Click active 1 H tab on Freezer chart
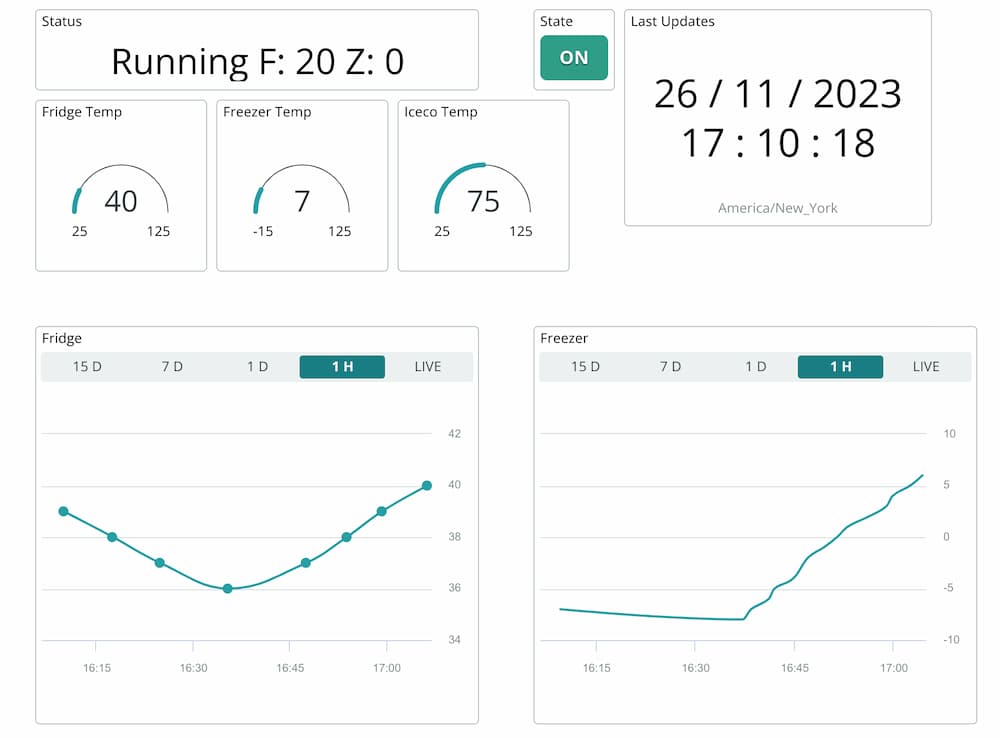 840,367
